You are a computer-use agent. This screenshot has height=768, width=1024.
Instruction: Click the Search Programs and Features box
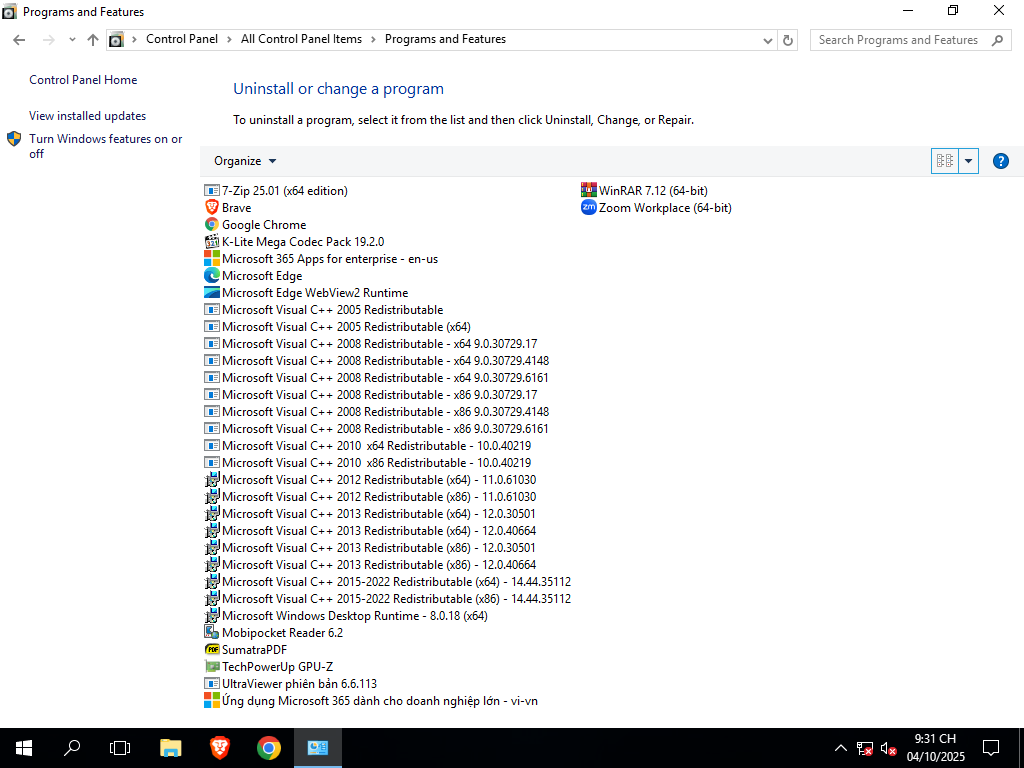point(898,40)
